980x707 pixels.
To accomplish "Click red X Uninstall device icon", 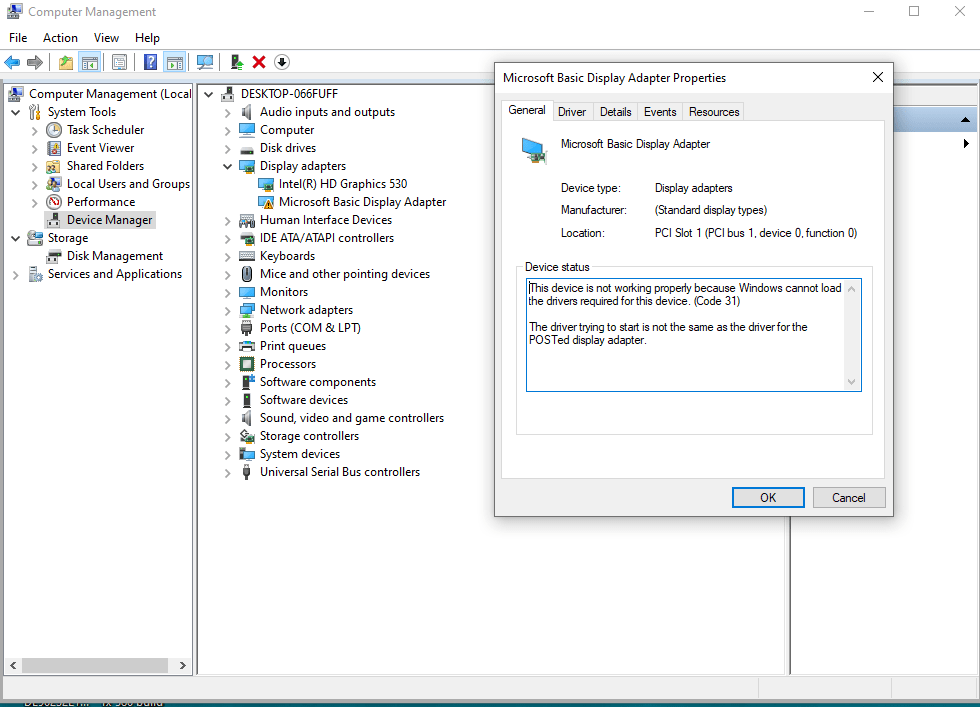I will pos(259,62).
